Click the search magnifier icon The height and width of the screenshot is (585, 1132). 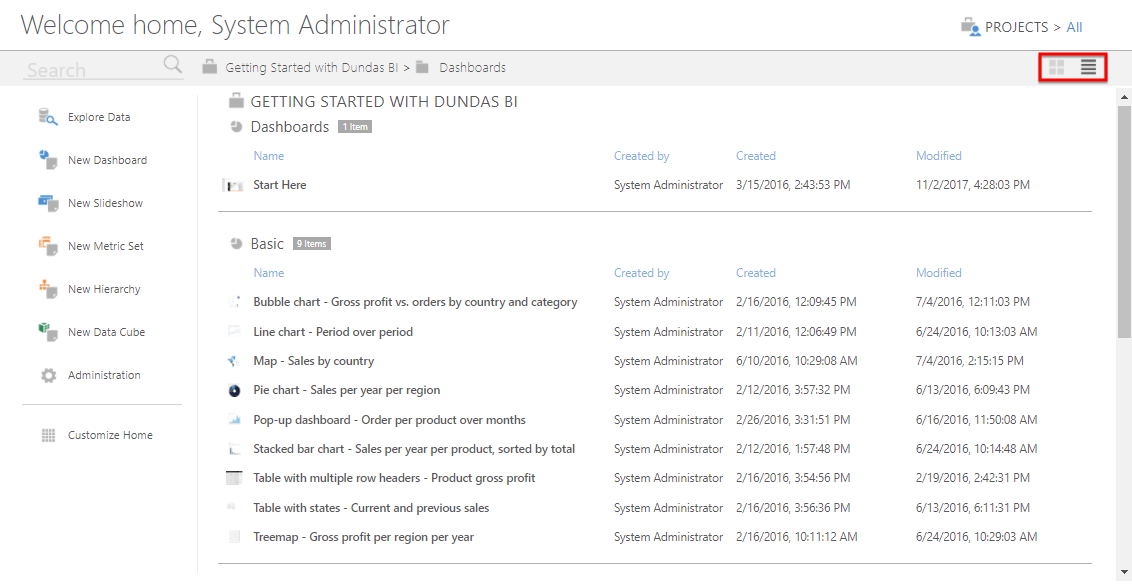(x=173, y=65)
